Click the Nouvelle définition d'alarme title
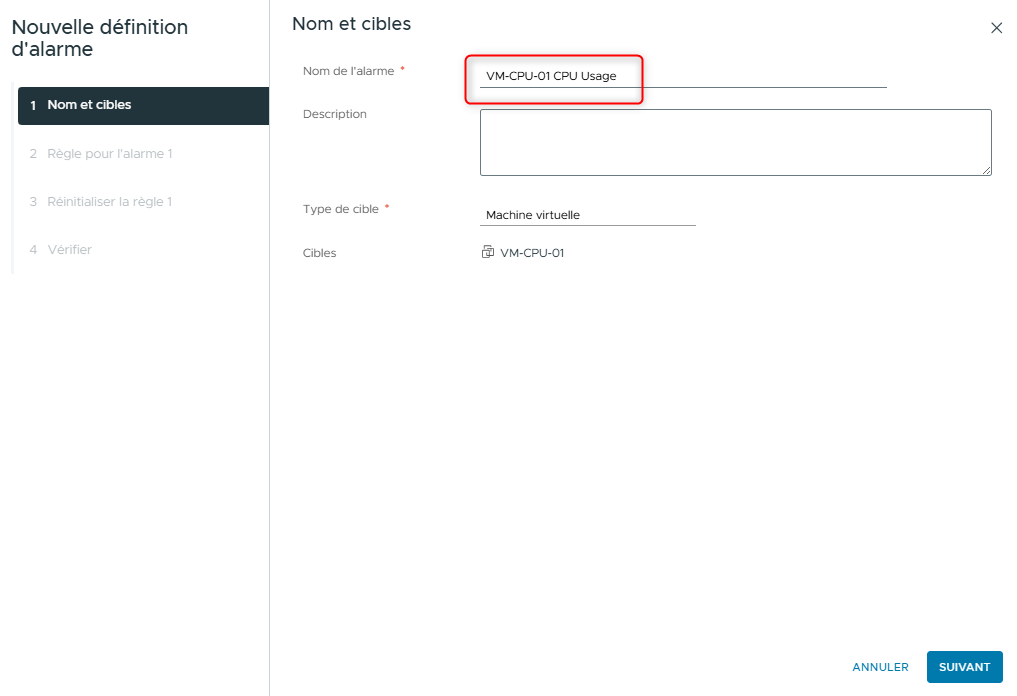 pyautogui.click(x=99, y=38)
